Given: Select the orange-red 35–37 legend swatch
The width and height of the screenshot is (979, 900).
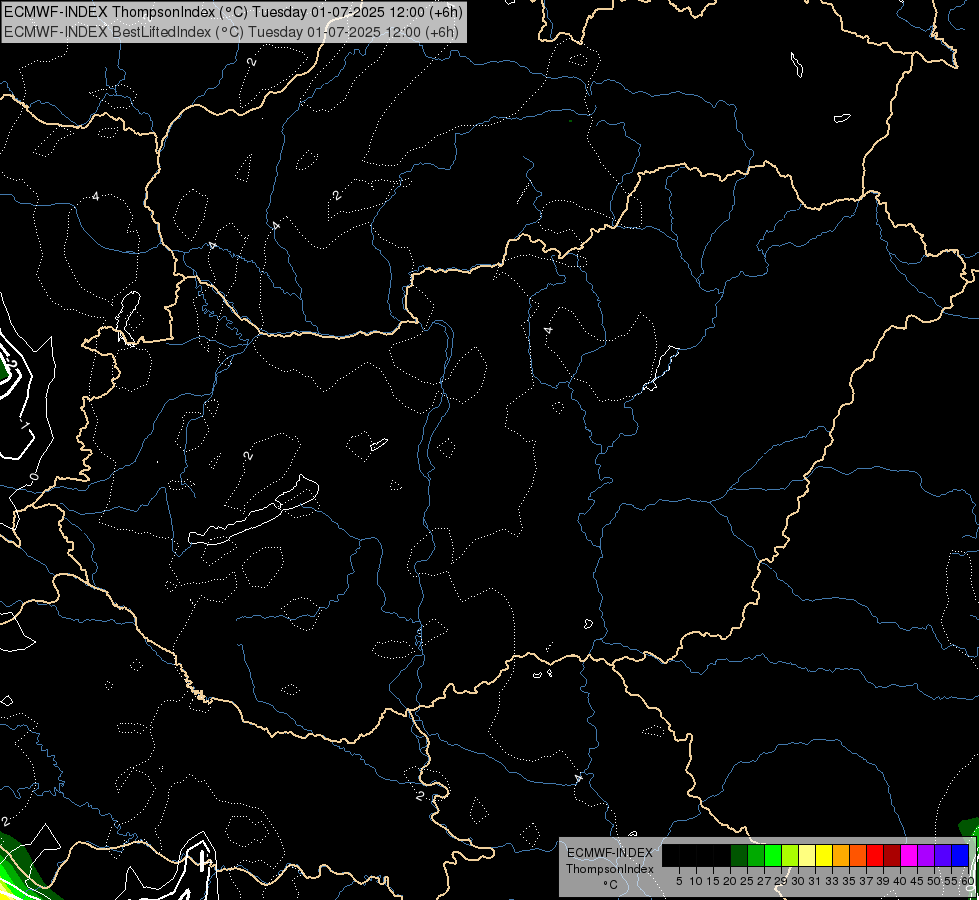Looking at the screenshot, I should (858, 856).
